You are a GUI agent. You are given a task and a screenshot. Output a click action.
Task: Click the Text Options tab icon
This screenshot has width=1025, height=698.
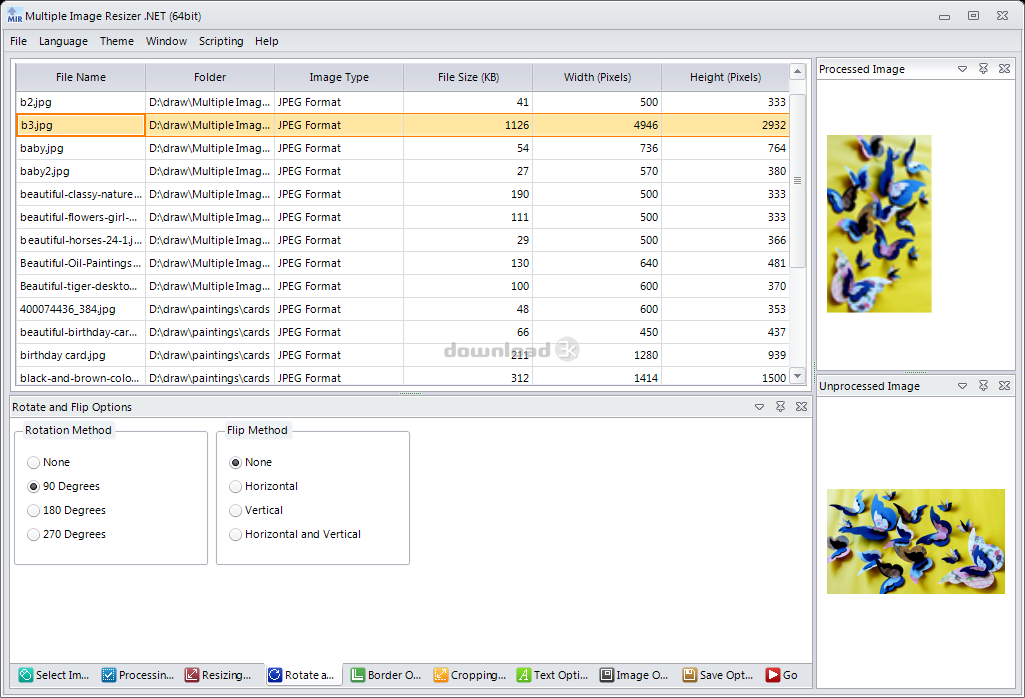click(524, 675)
